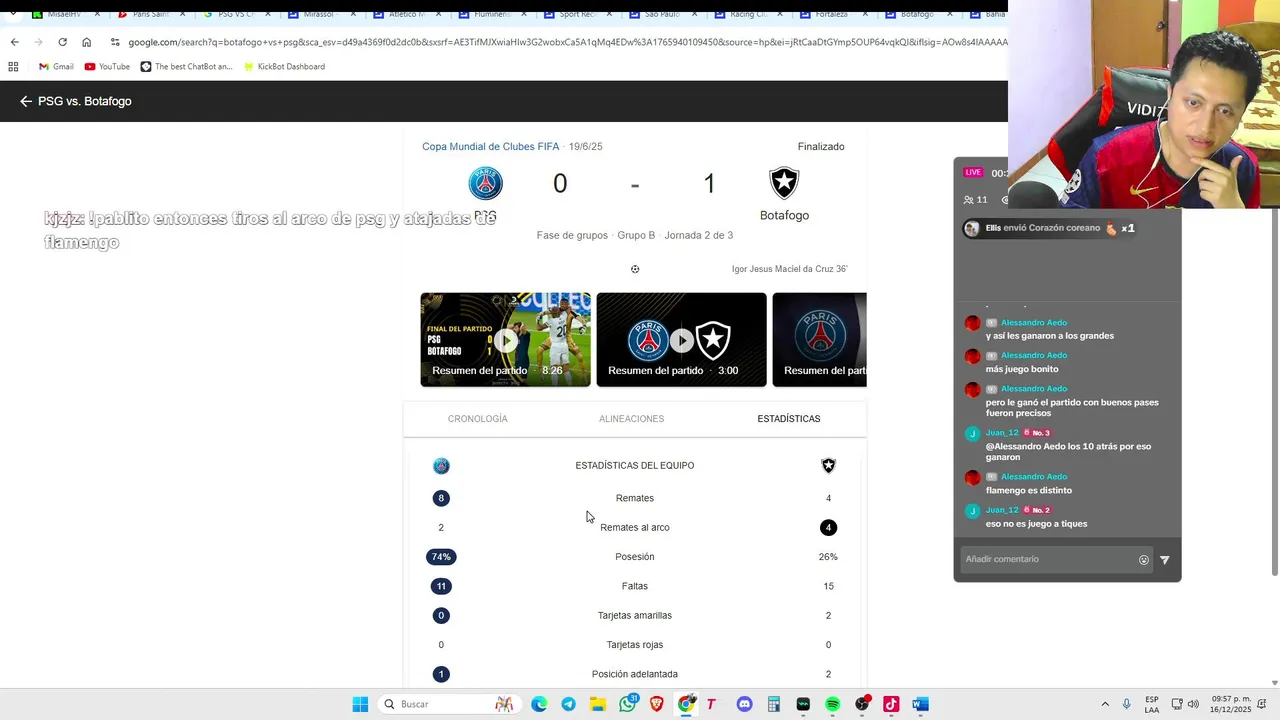
Task: Open Microsoft Edge from taskbar
Action: [x=539, y=704]
